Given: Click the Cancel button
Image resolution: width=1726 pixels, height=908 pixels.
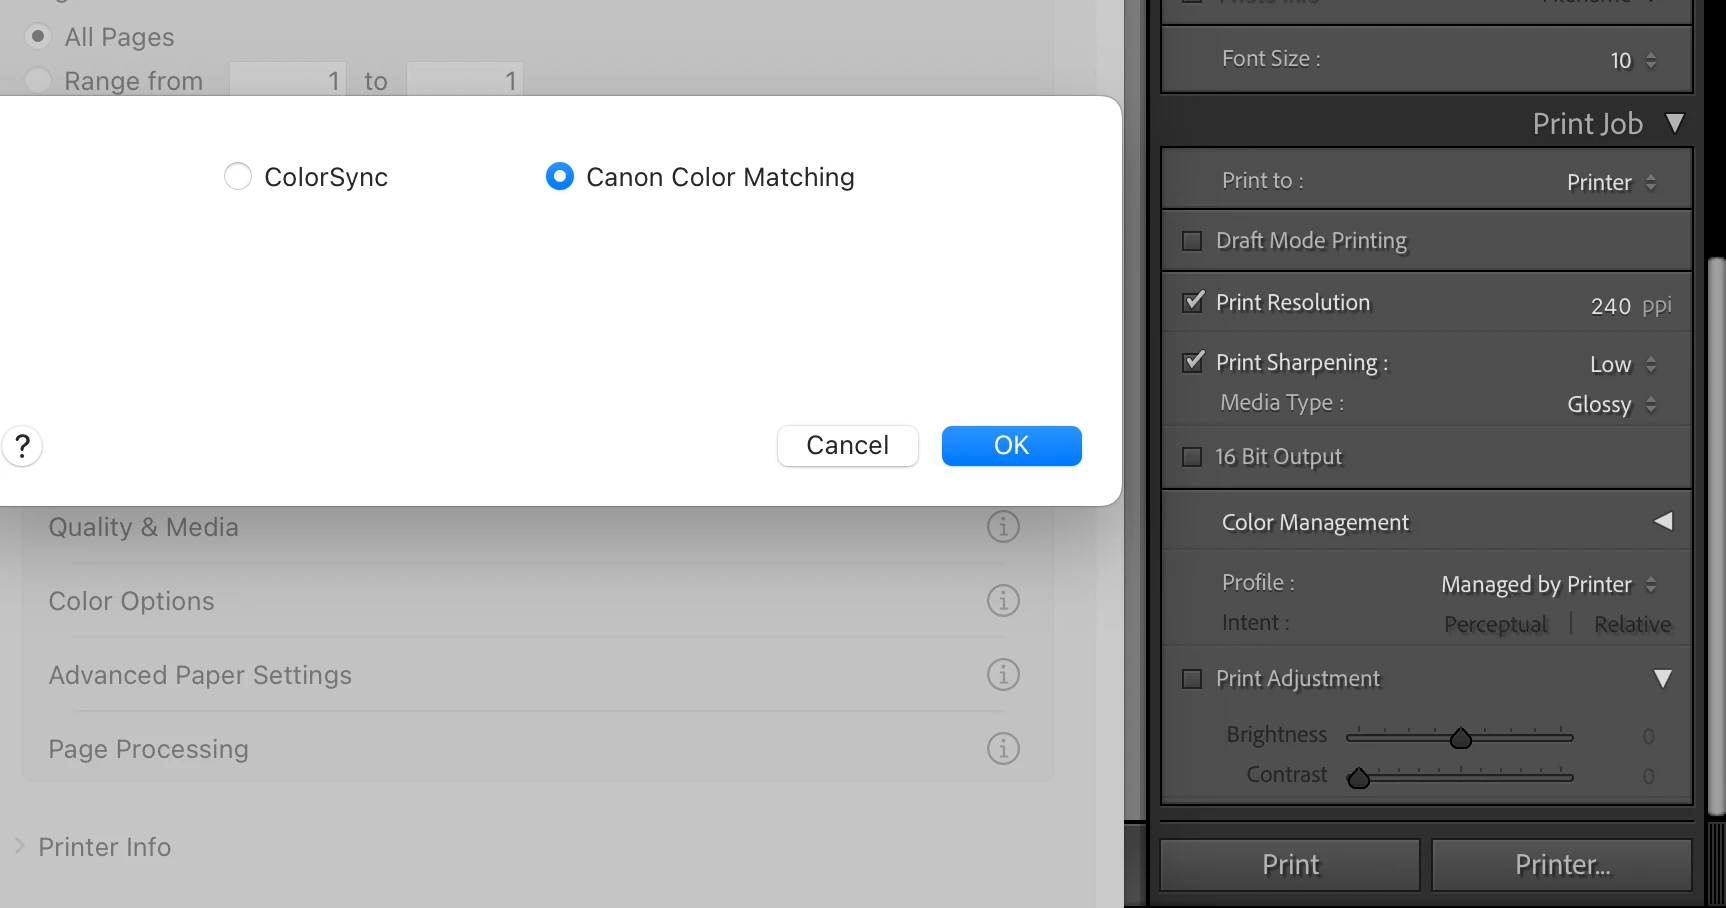Looking at the screenshot, I should (848, 446).
